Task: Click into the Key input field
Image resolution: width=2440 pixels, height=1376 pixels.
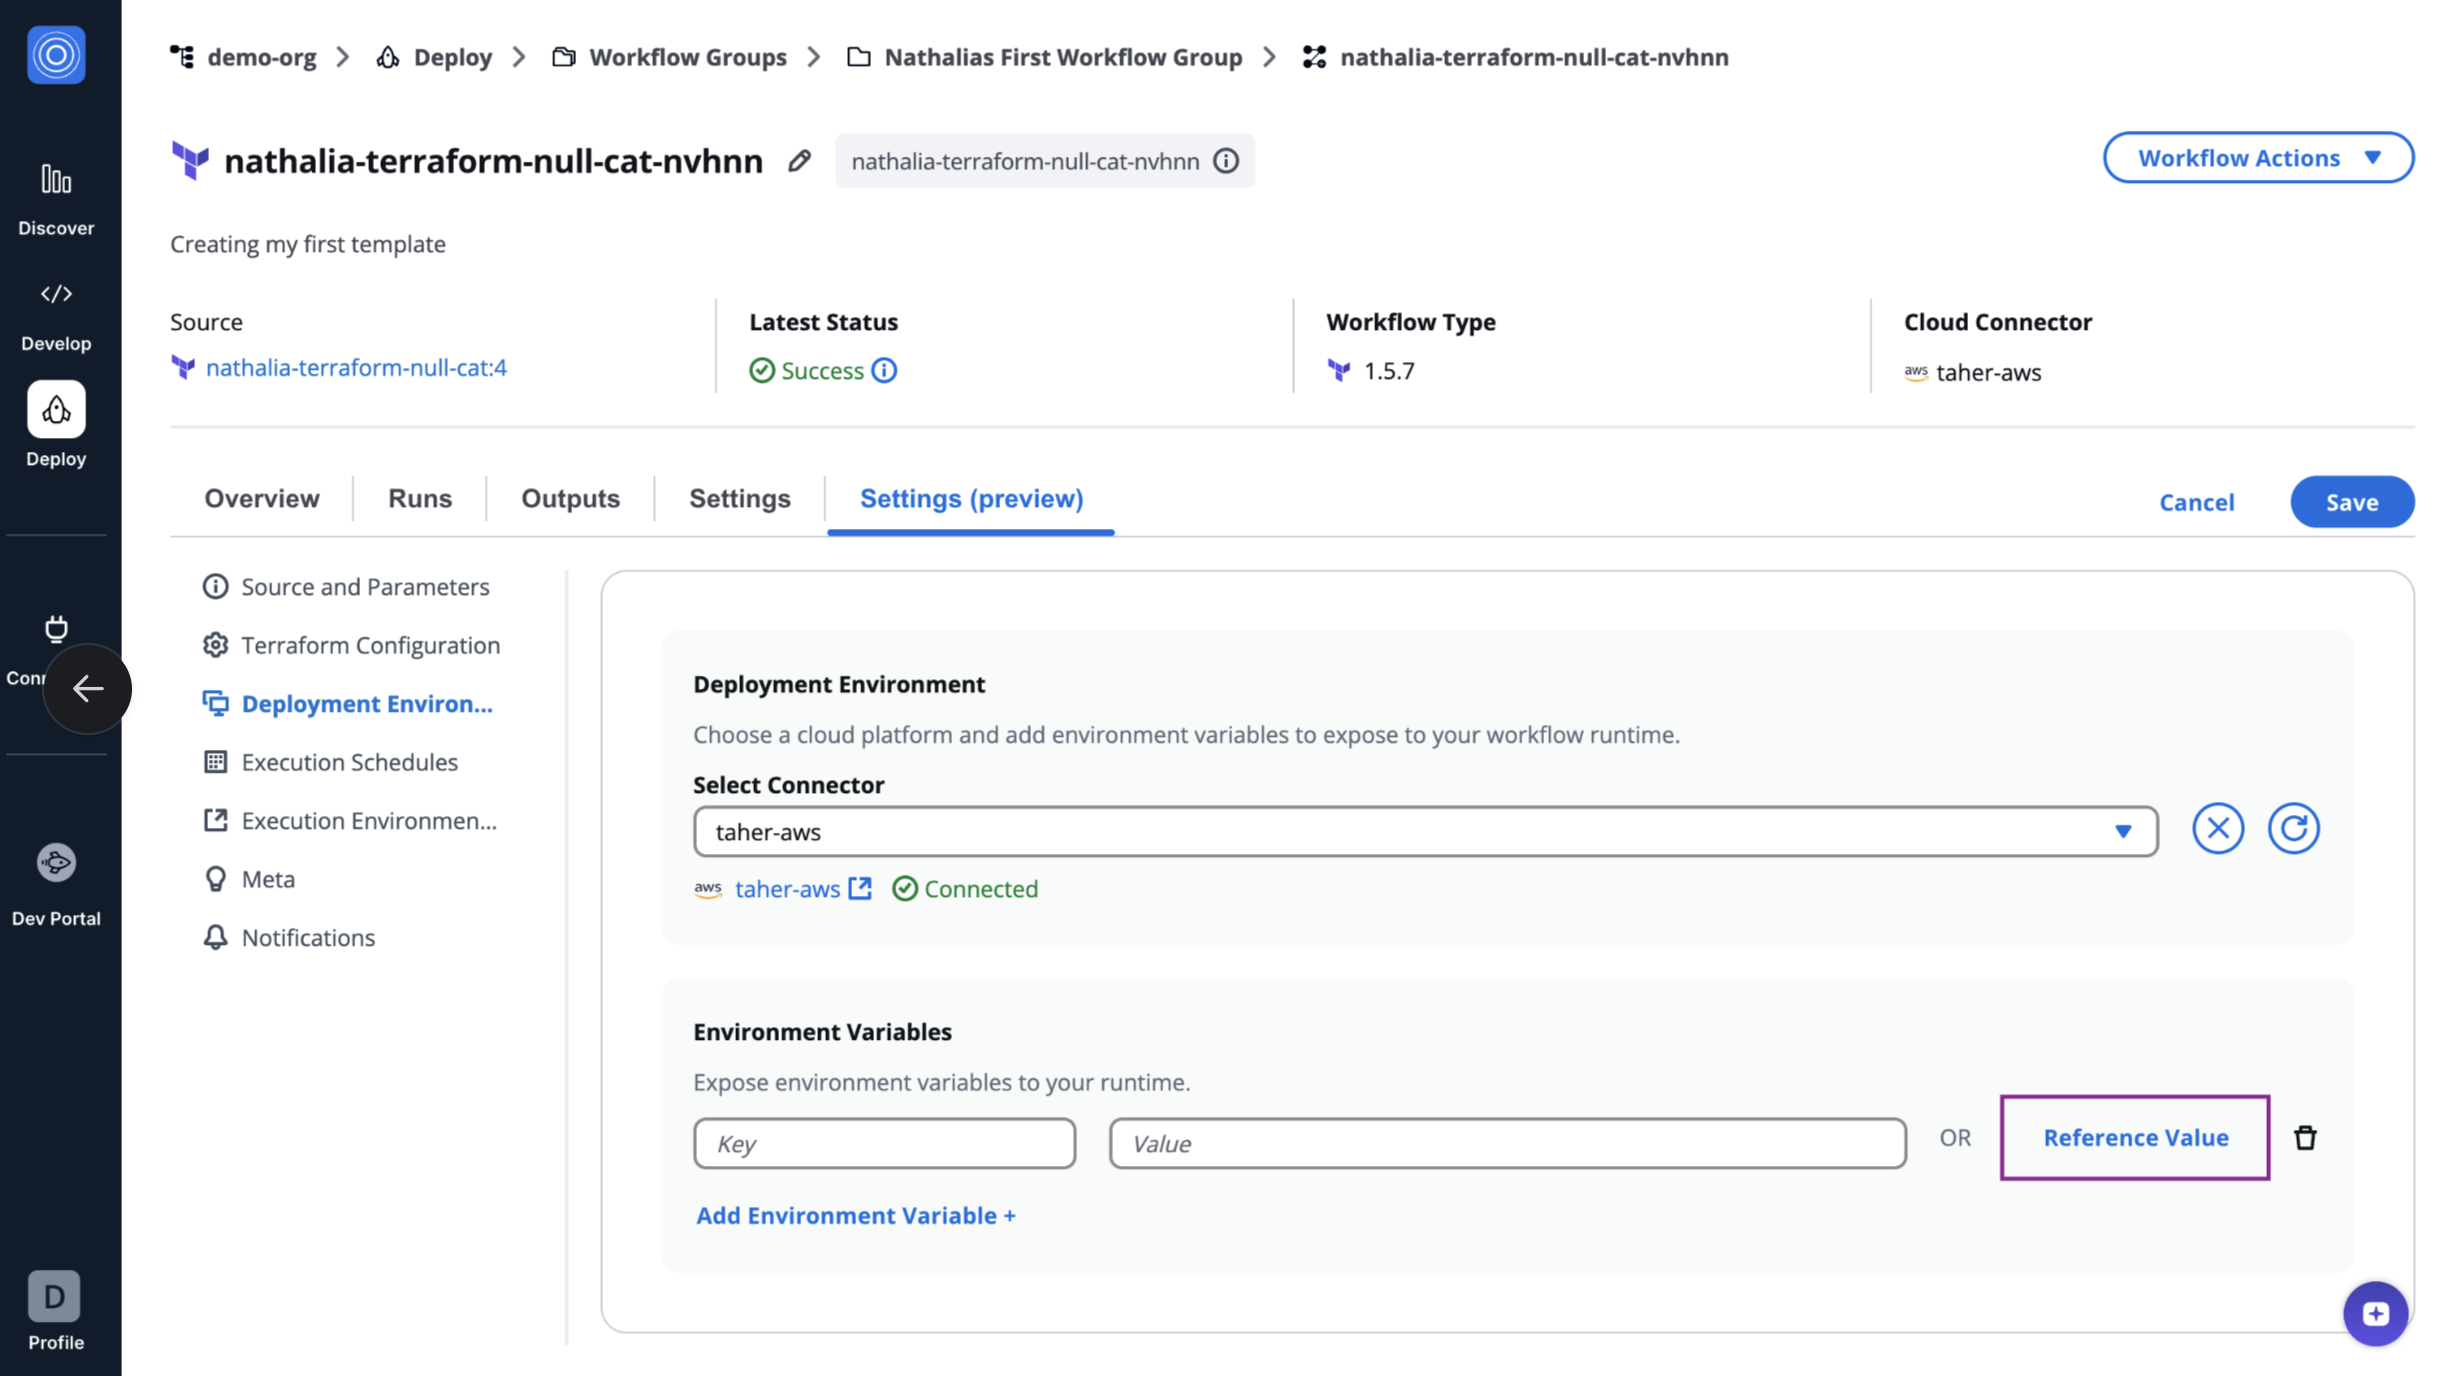Action: (884, 1143)
